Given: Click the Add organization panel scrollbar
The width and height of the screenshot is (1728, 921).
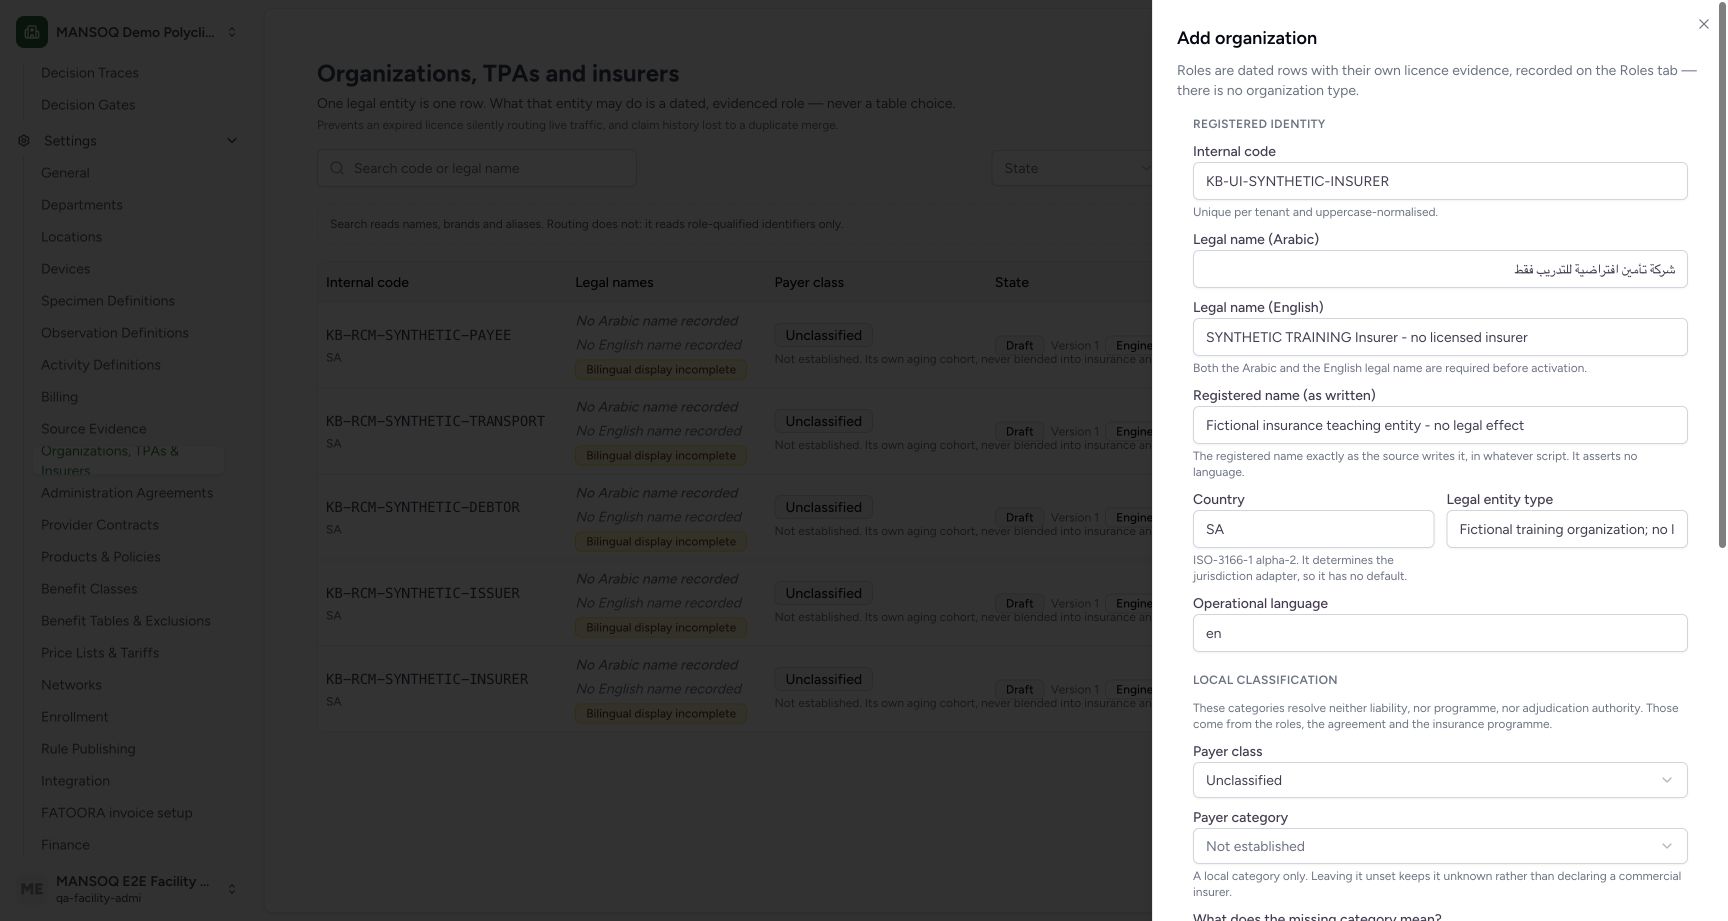Looking at the screenshot, I should pos(1722,275).
